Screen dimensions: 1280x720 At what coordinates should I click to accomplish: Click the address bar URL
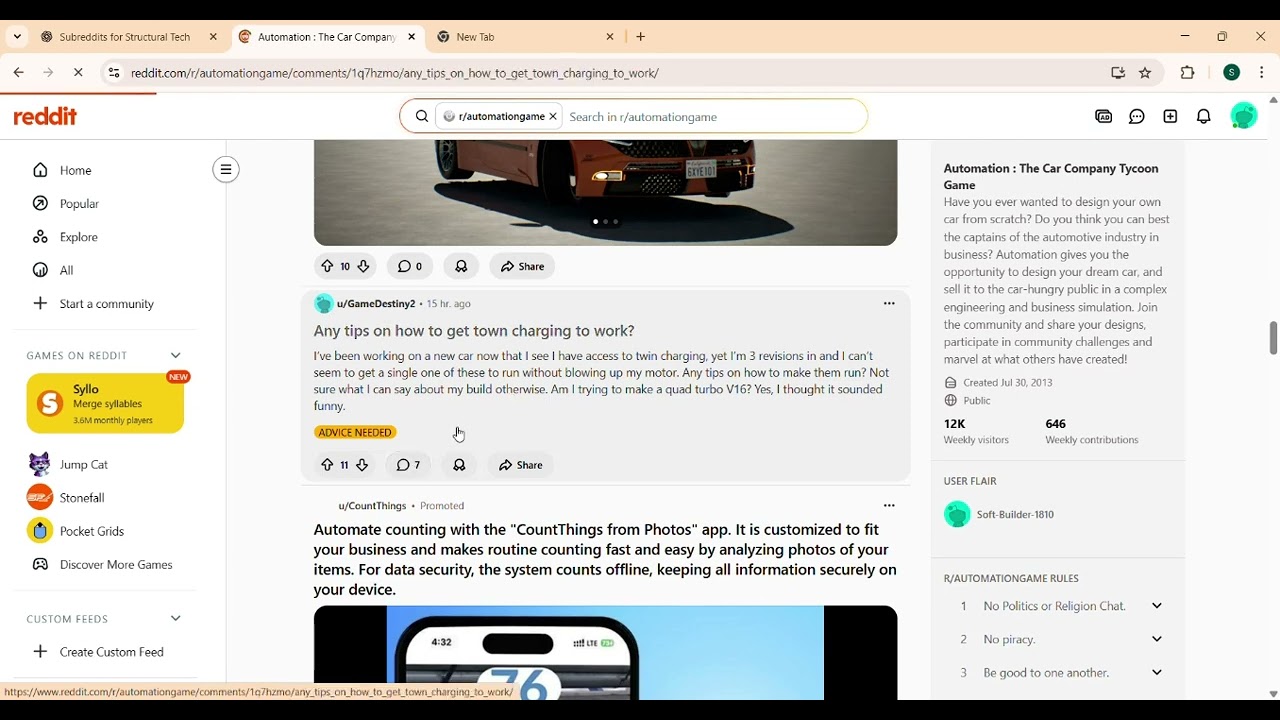click(x=395, y=73)
